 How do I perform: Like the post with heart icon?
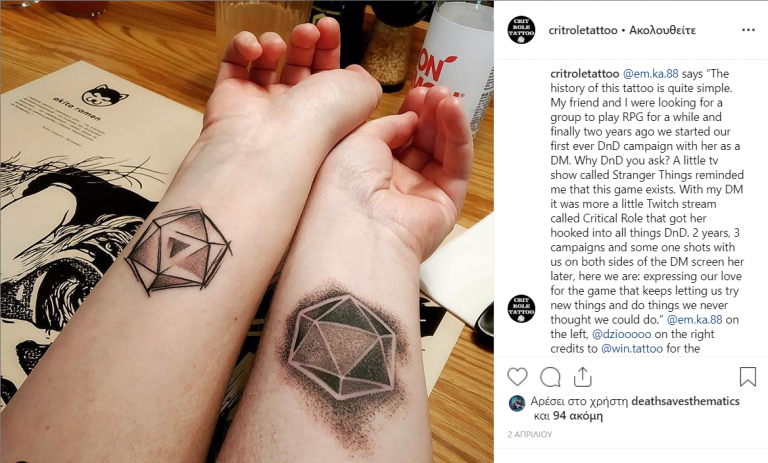coord(517,377)
